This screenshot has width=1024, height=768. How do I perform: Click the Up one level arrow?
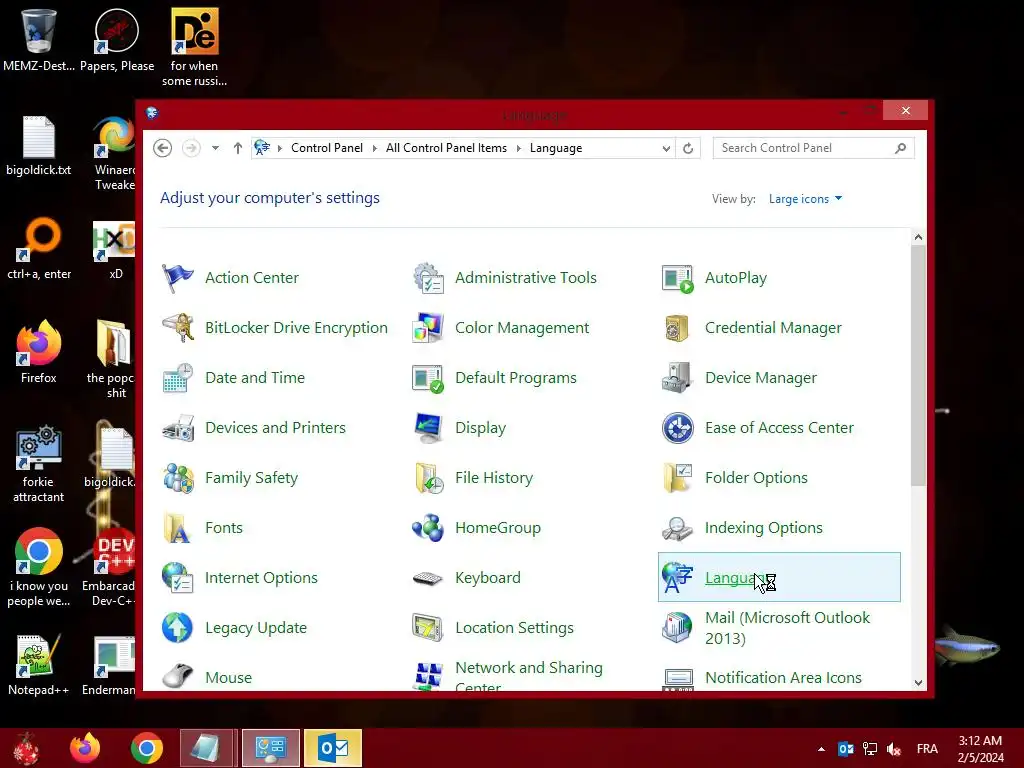point(238,148)
